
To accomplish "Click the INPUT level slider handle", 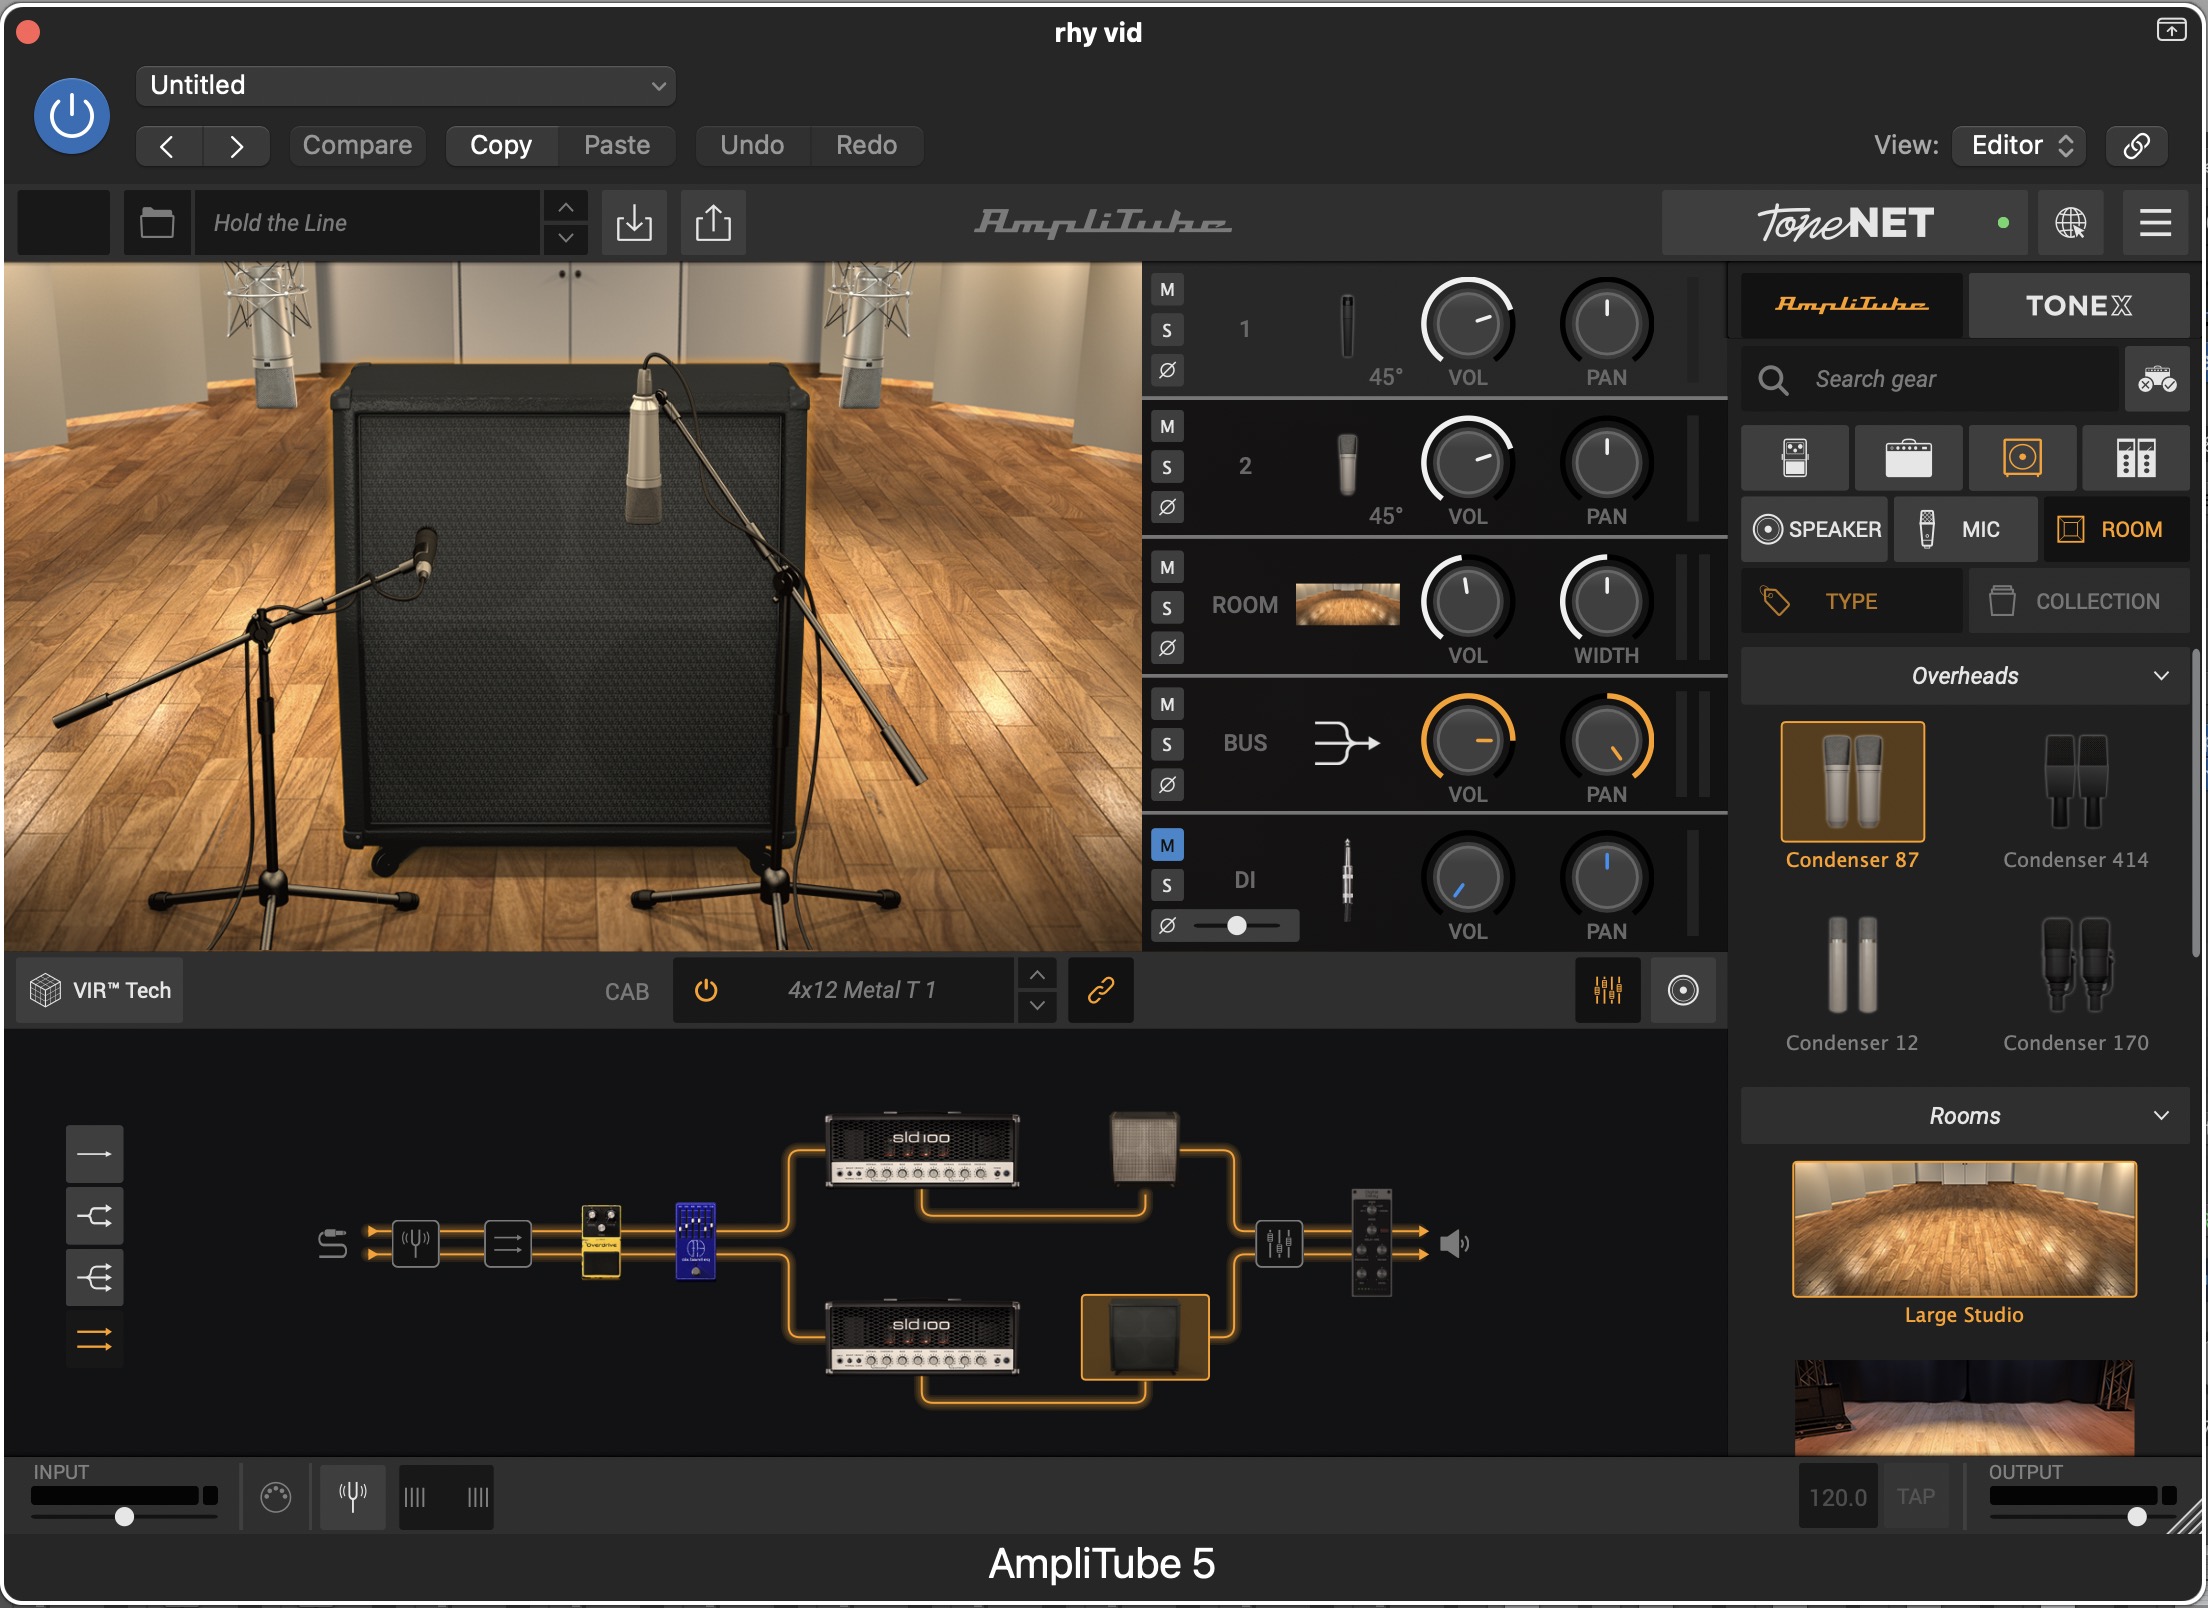I will click(x=124, y=1516).
